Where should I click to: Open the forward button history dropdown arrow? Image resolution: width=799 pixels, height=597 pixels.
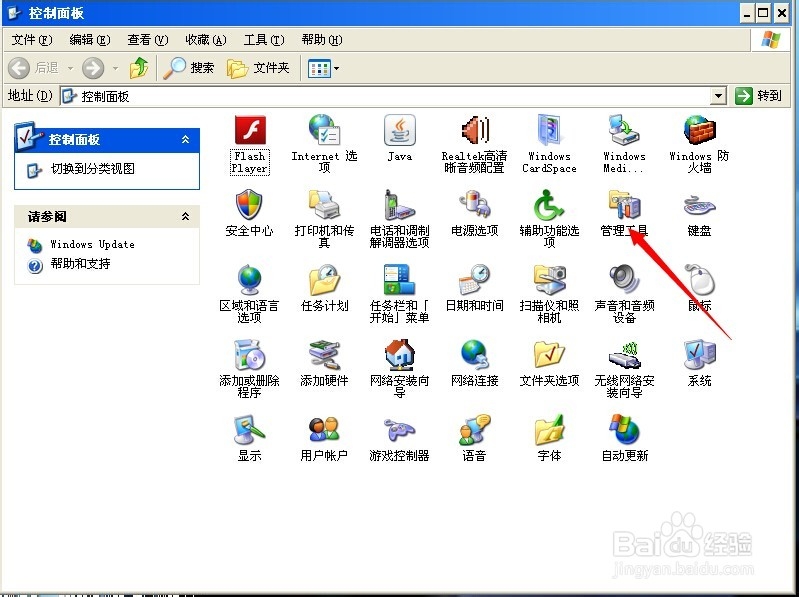point(116,68)
